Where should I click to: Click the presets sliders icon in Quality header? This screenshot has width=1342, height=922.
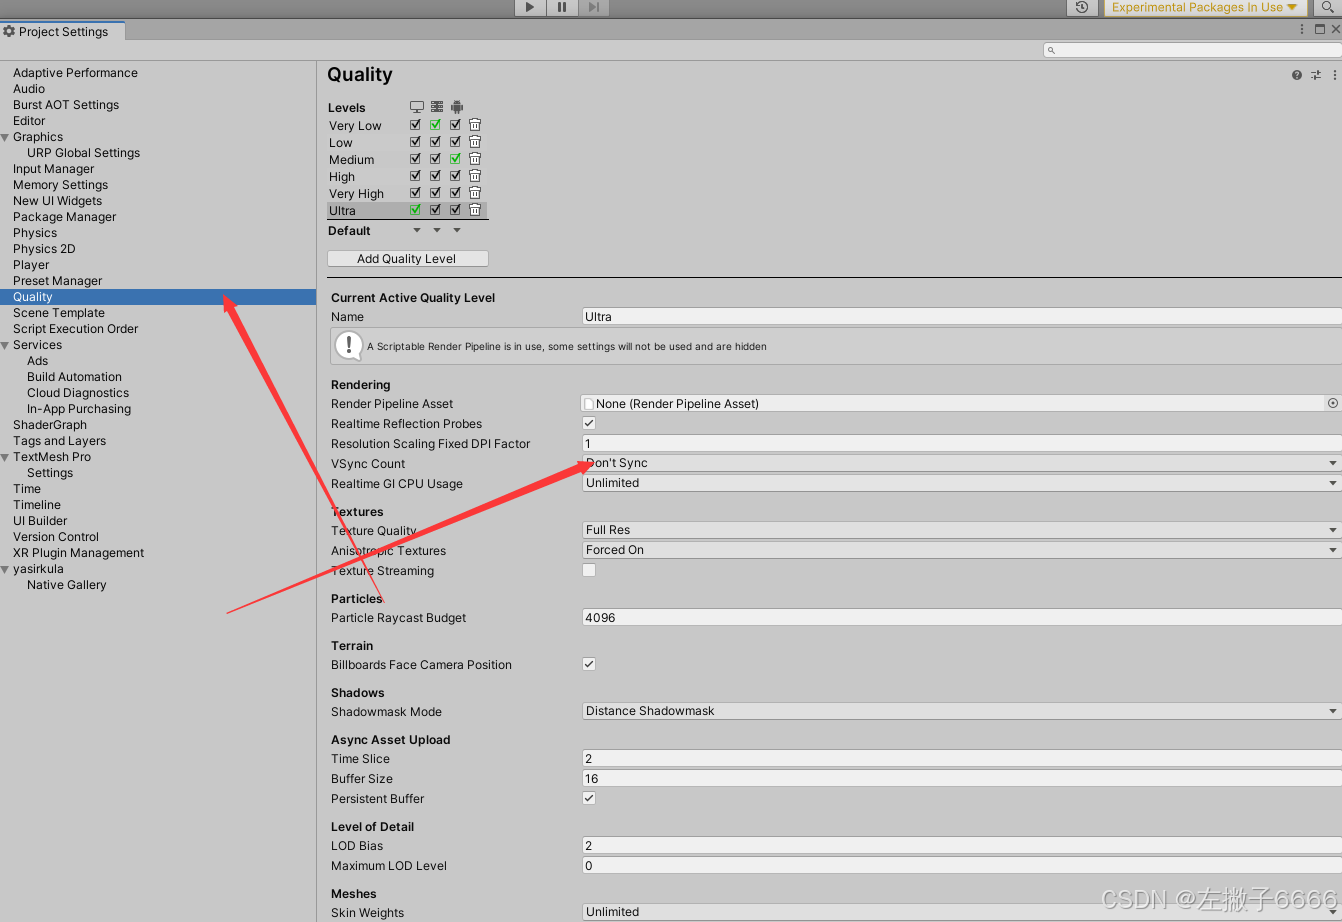1315,74
